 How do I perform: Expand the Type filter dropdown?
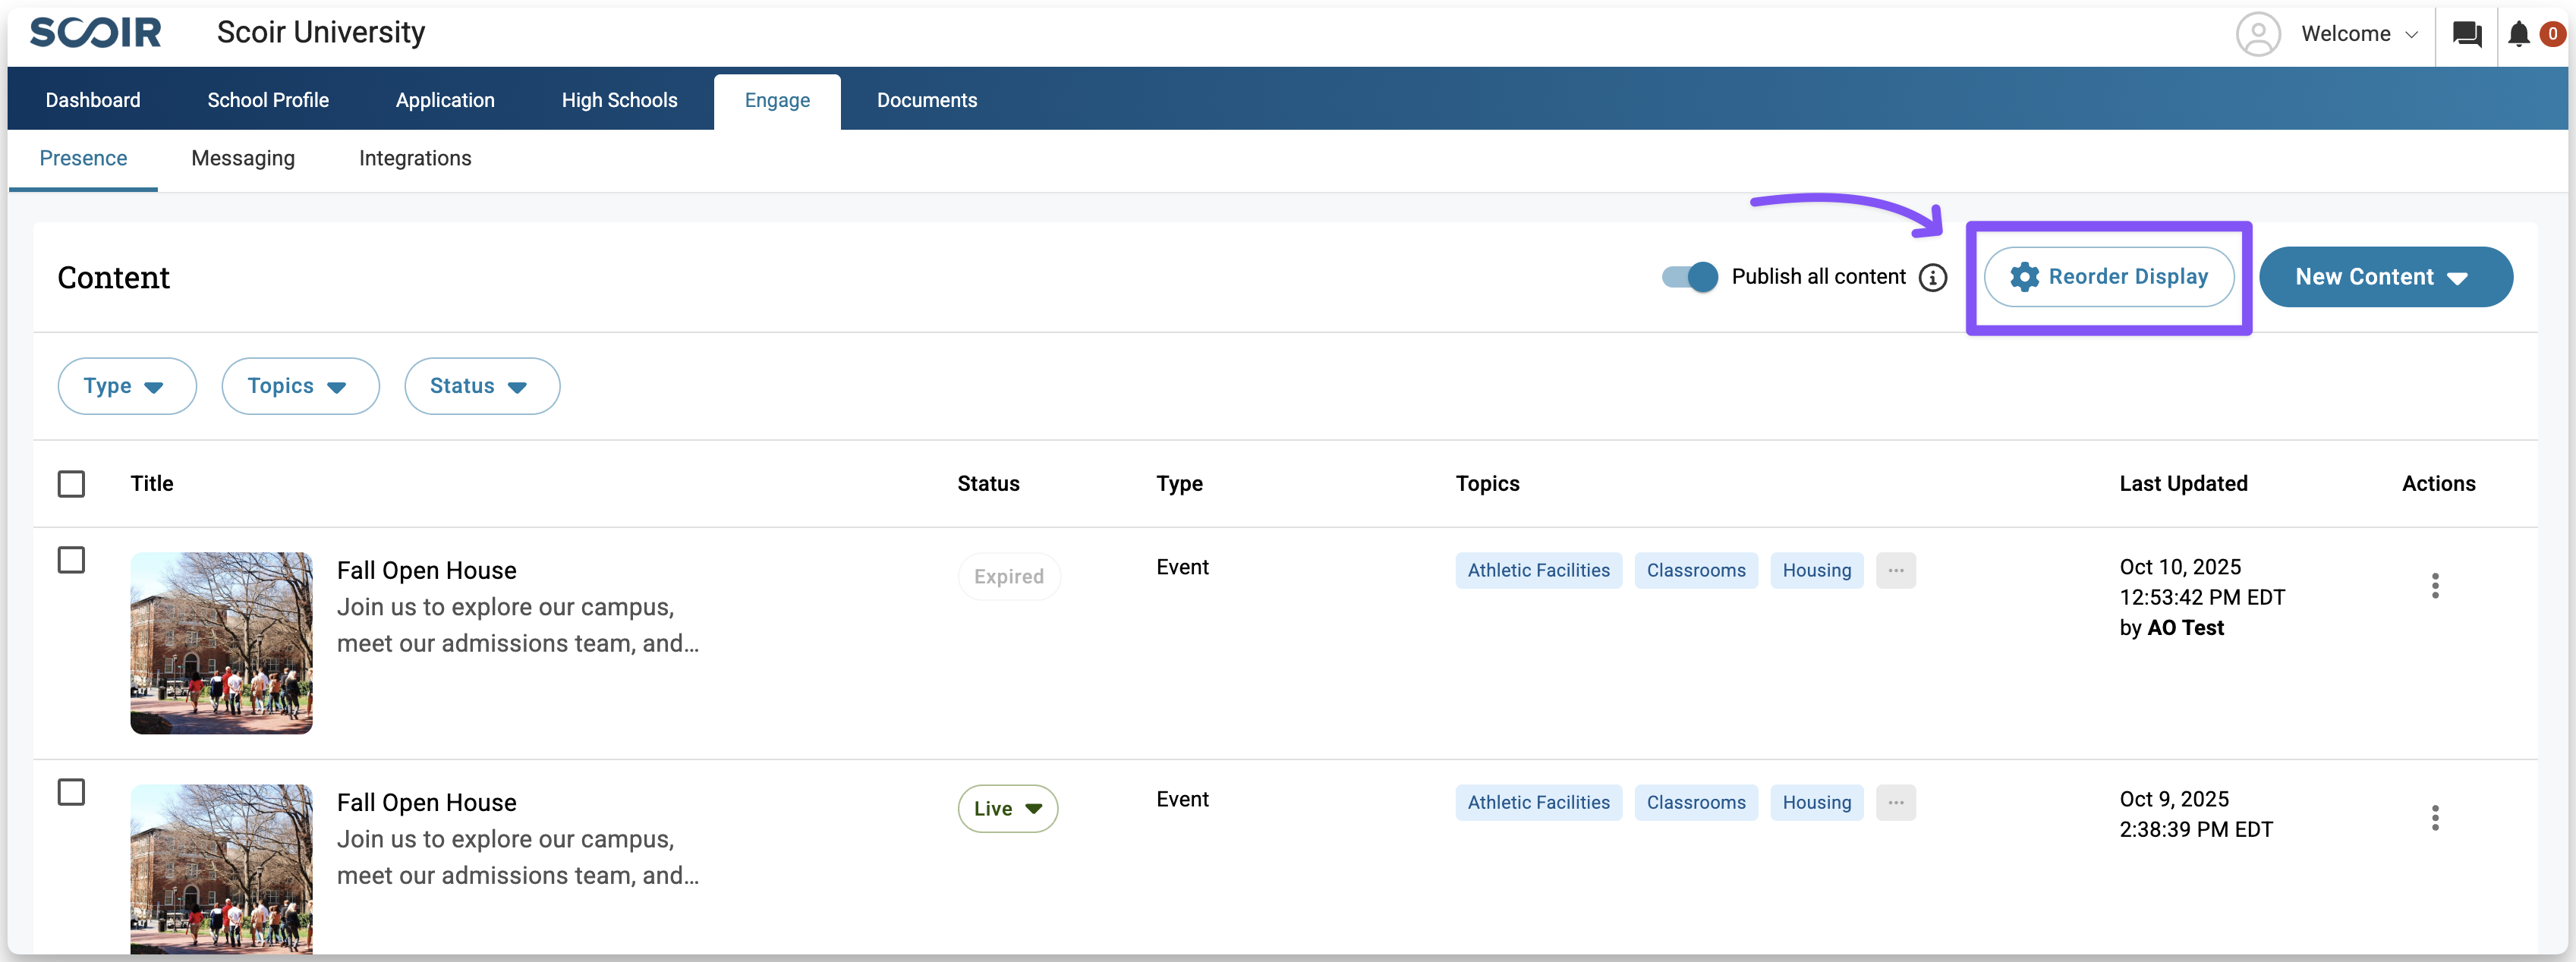pos(126,386)
